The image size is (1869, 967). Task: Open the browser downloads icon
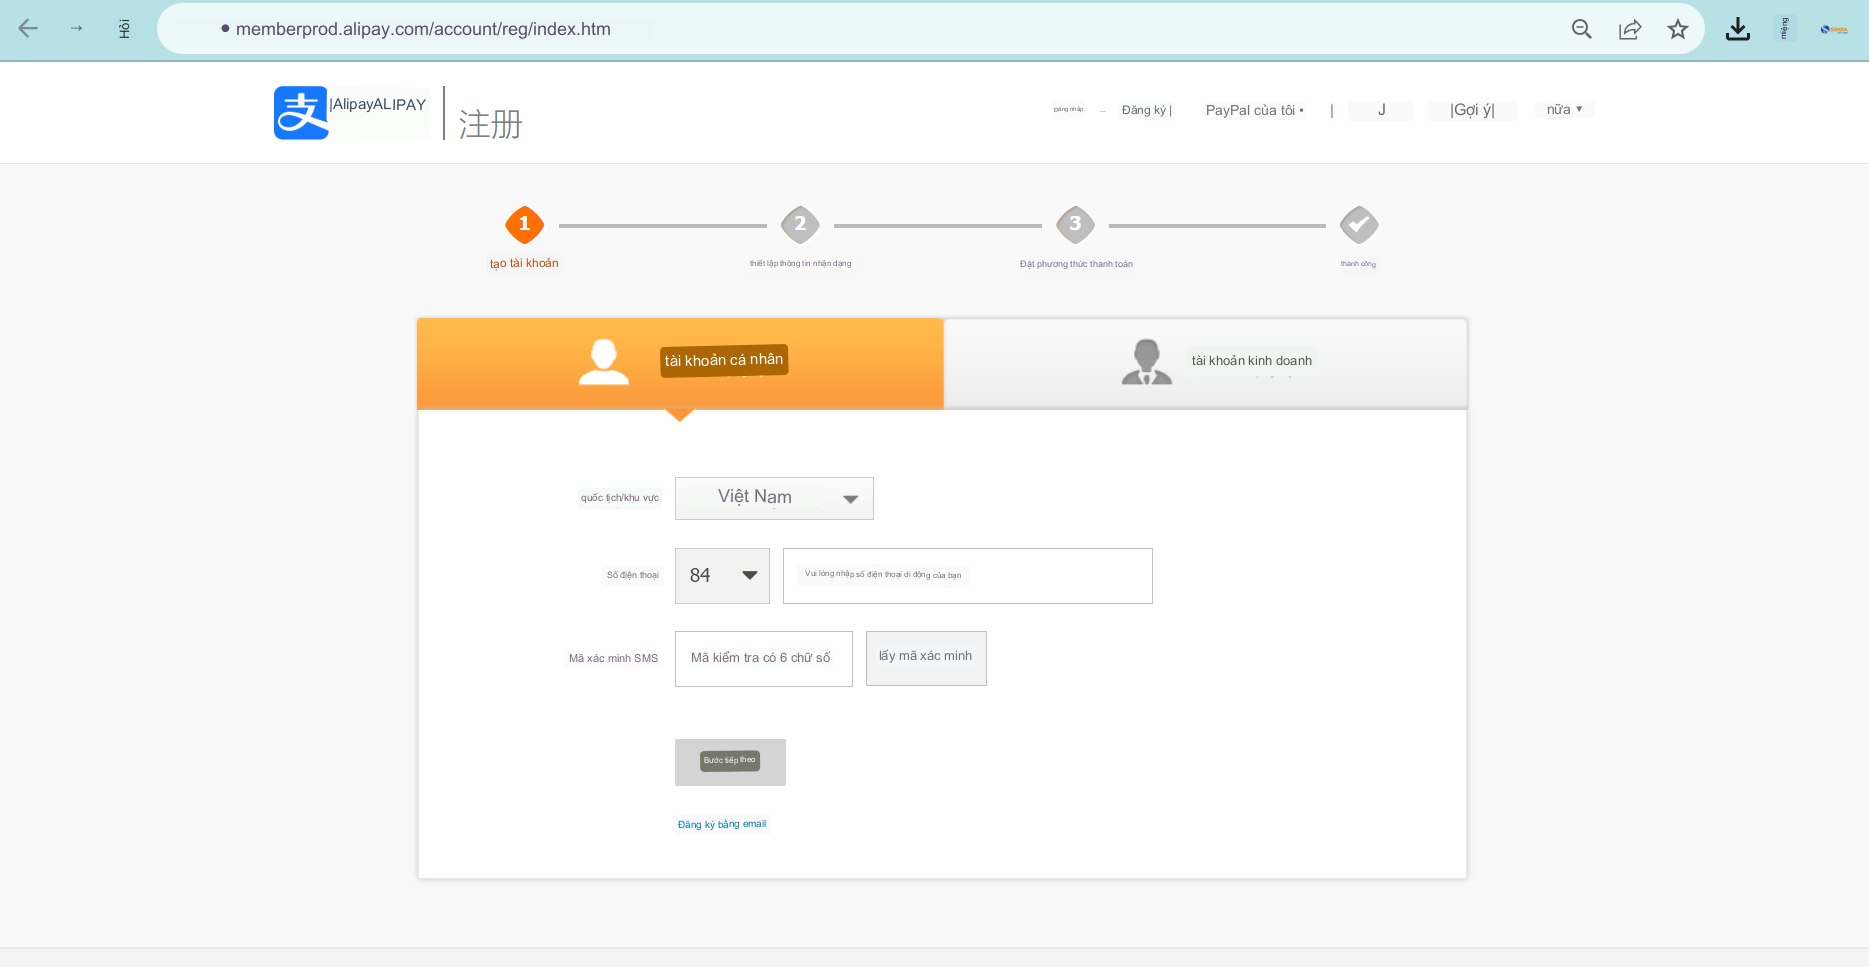point(1738,29)
